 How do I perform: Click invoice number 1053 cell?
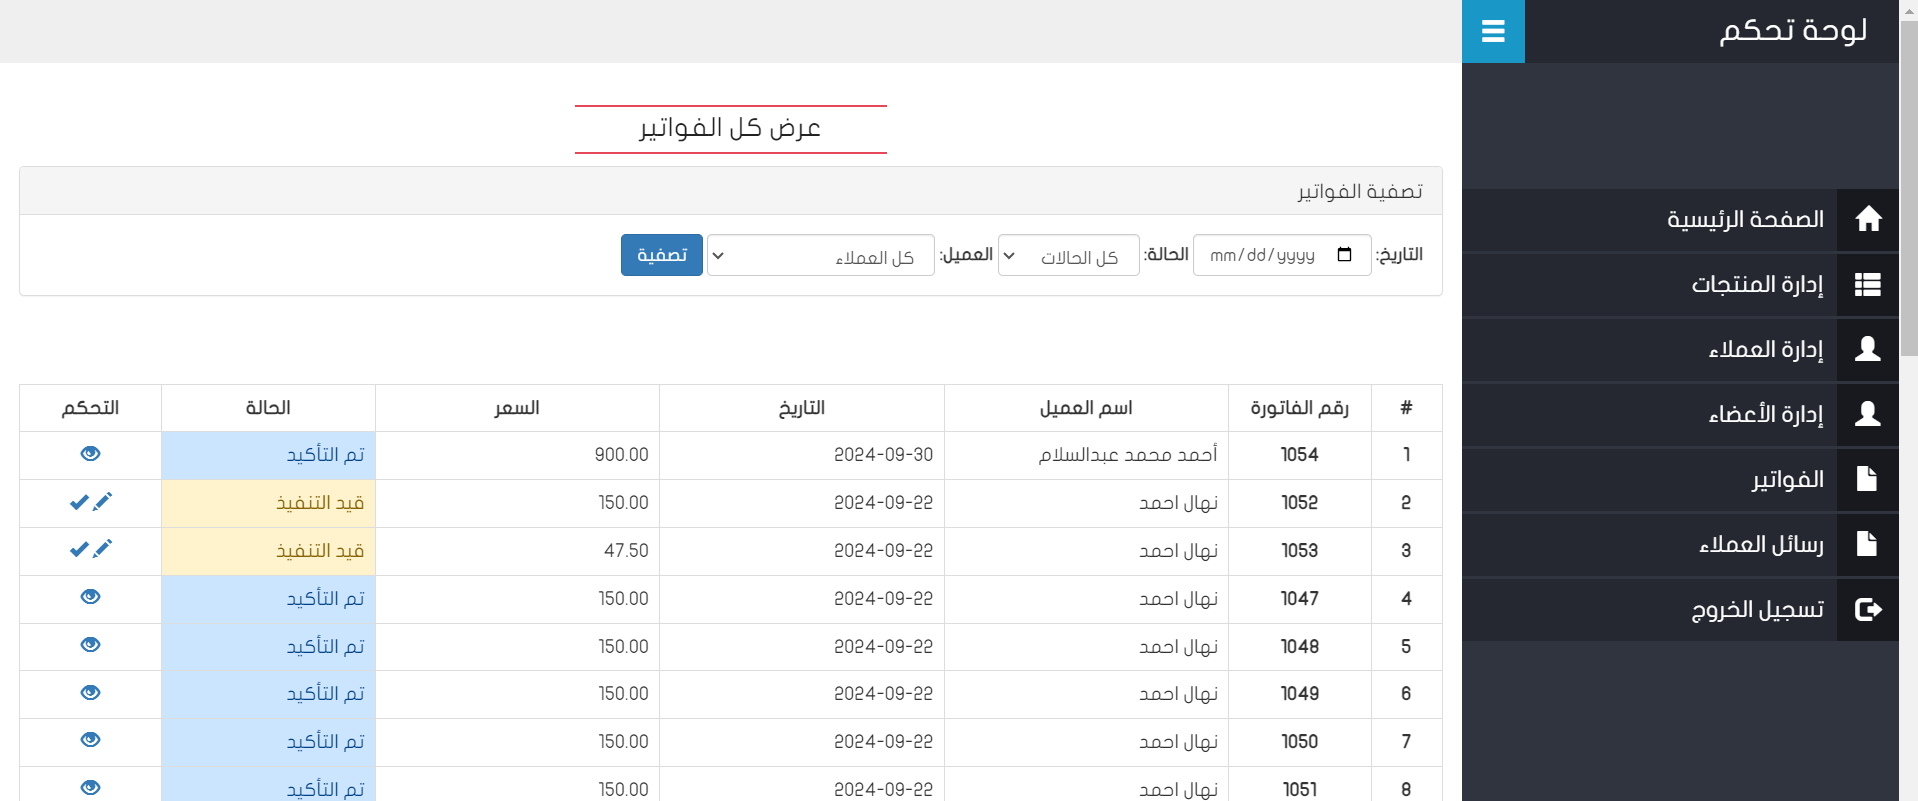pyautogui.click(x=1300, y=551)
